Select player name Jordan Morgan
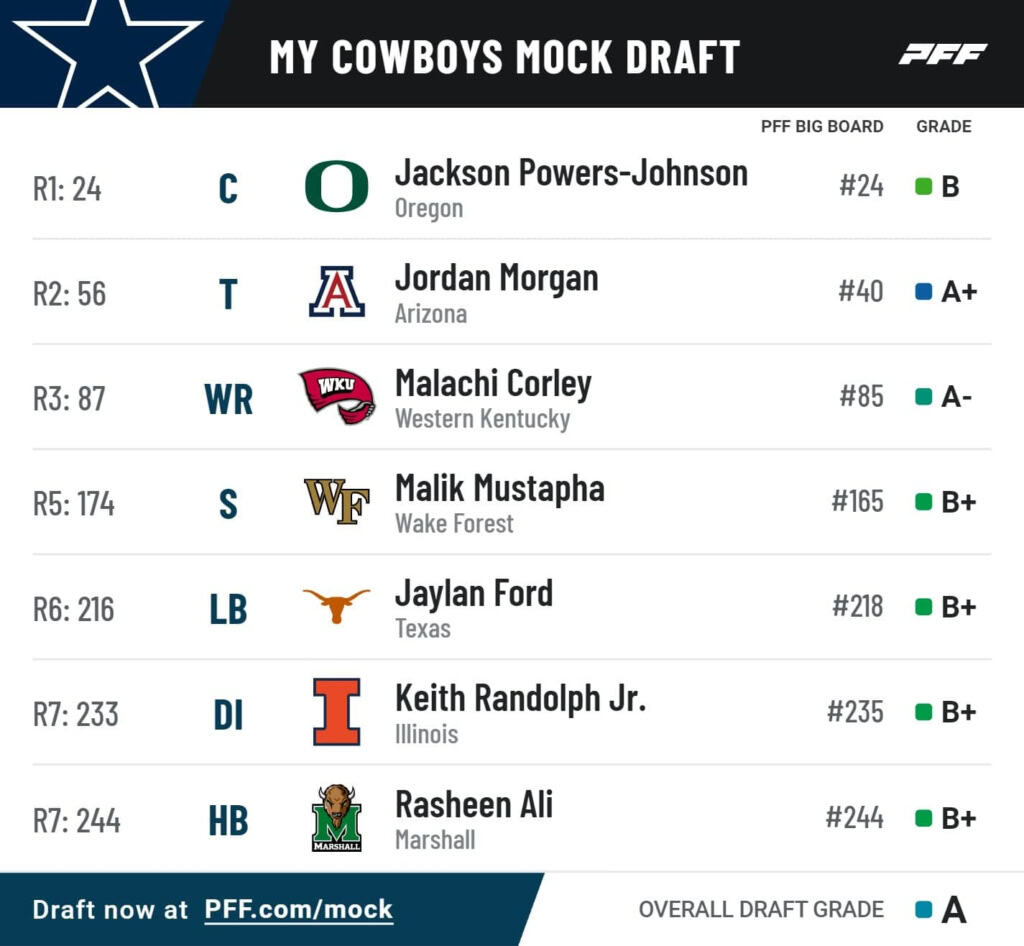The image size is (1024, 946). [x=496, y=278]
